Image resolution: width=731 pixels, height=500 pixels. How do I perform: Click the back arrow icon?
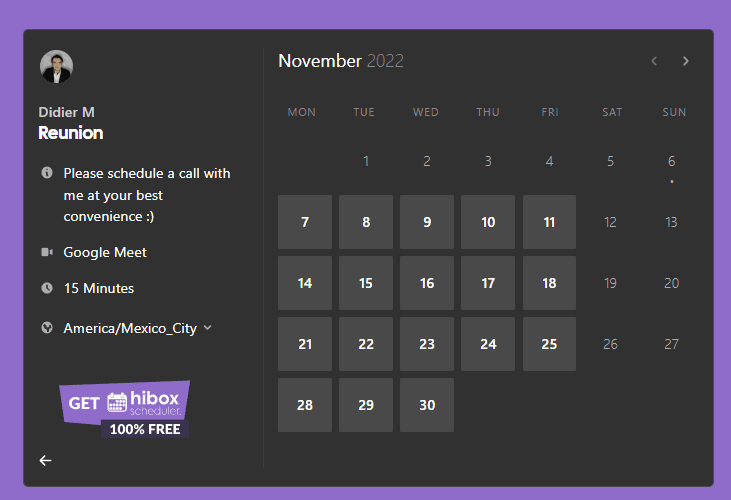45,460
